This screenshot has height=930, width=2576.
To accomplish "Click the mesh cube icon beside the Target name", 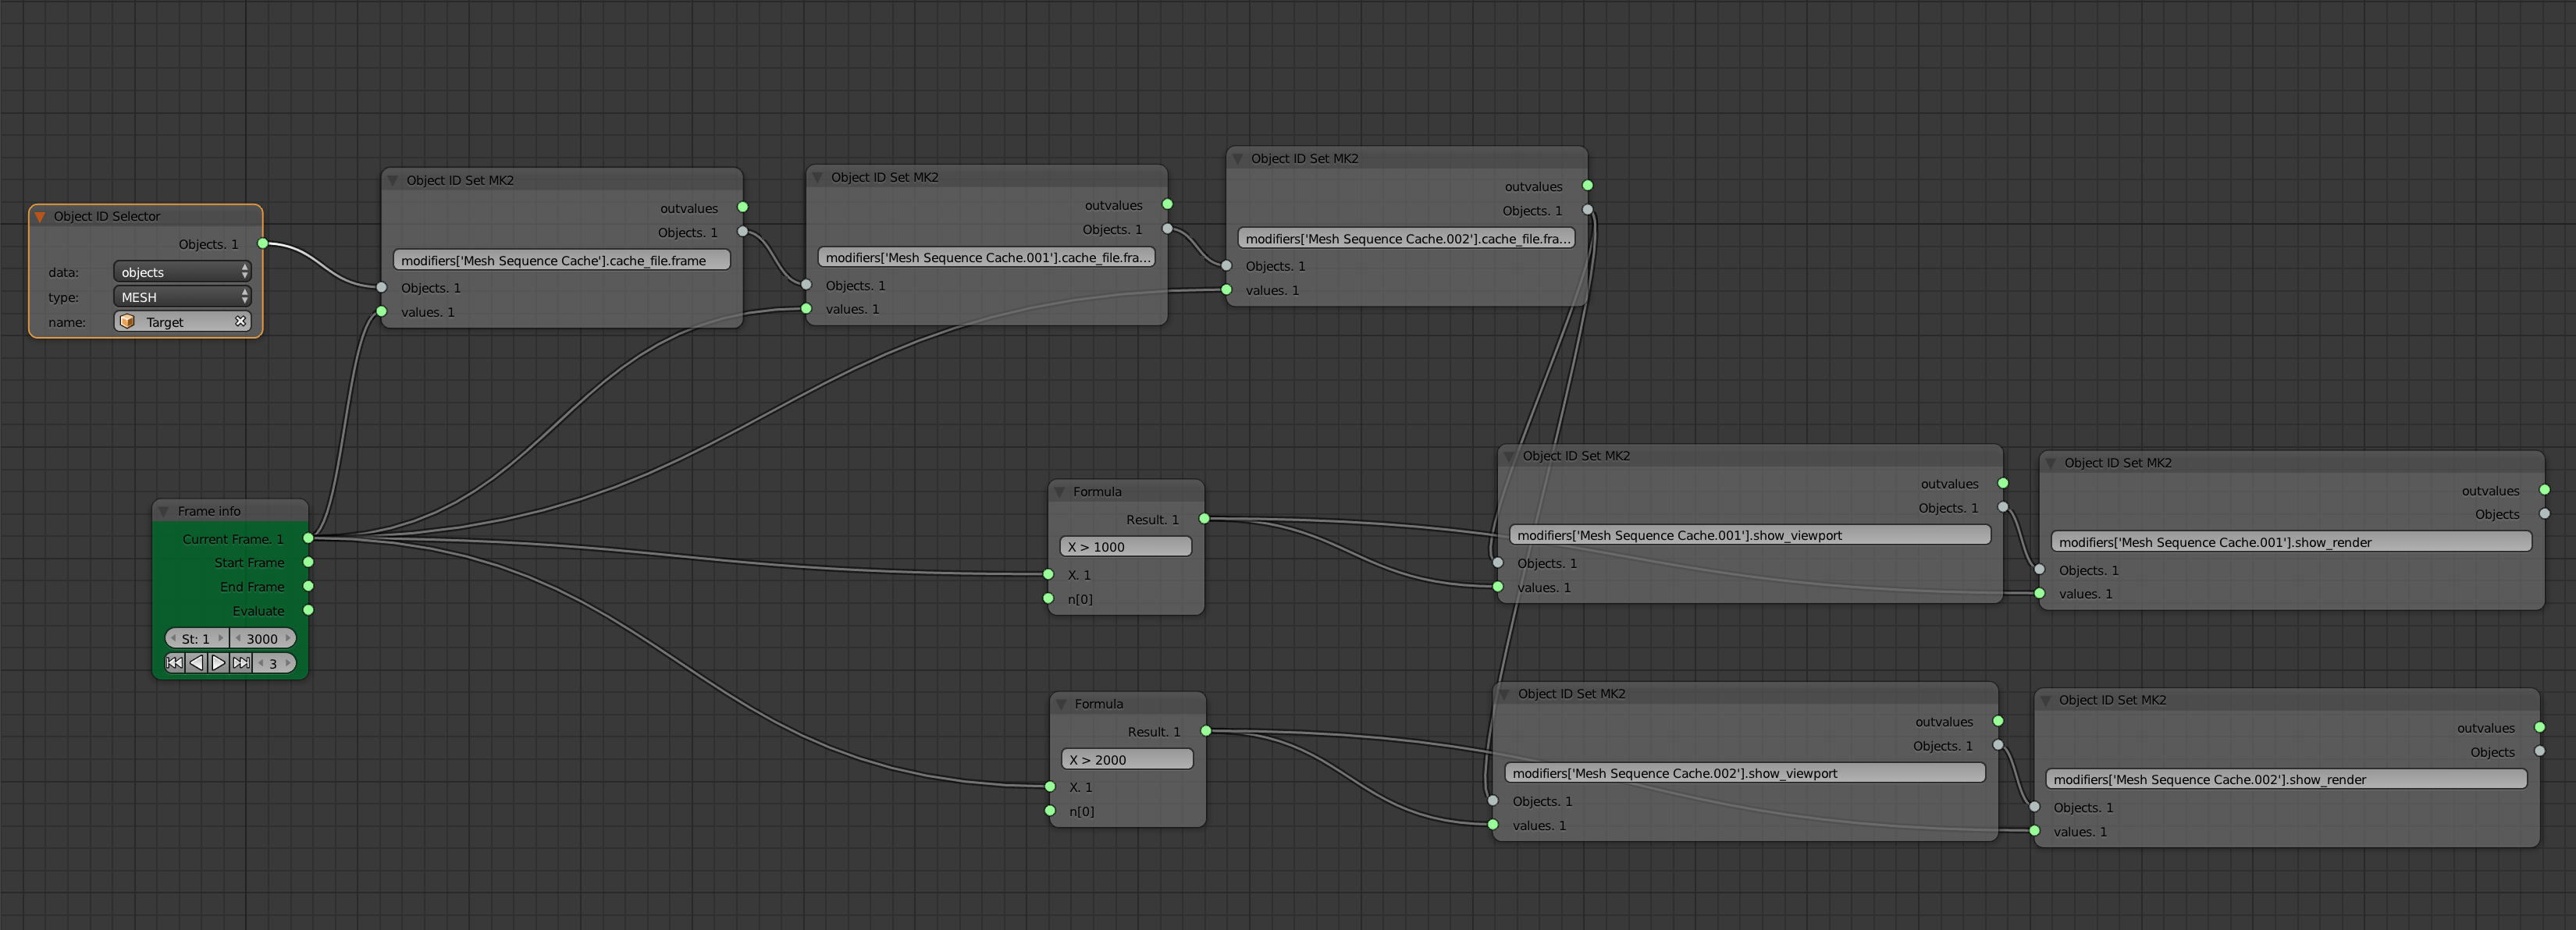I will tap(128, 321).
